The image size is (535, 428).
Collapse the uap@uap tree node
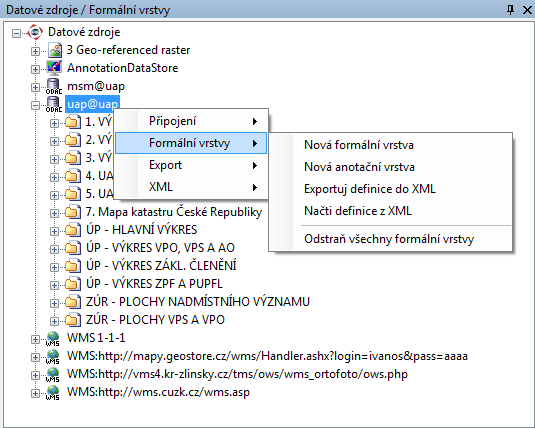point(35,105)
